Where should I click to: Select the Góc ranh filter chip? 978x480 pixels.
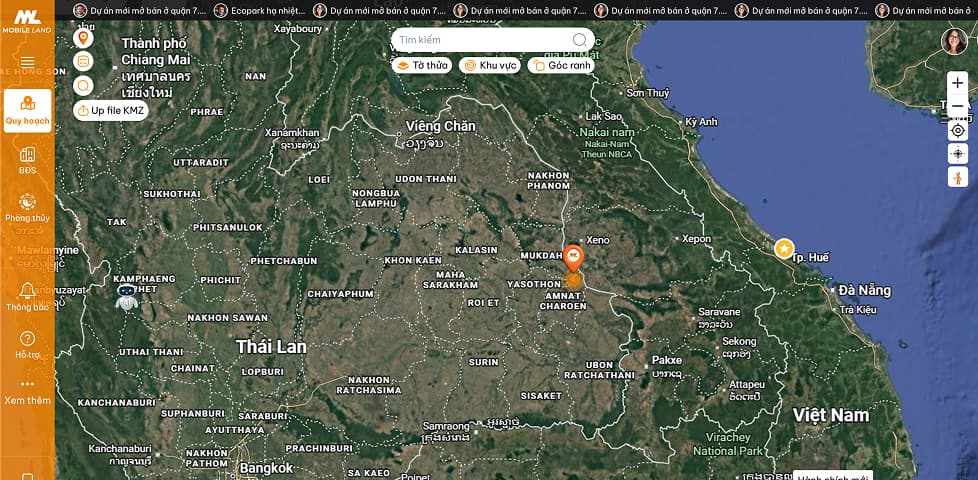click(x=561, y=65)
